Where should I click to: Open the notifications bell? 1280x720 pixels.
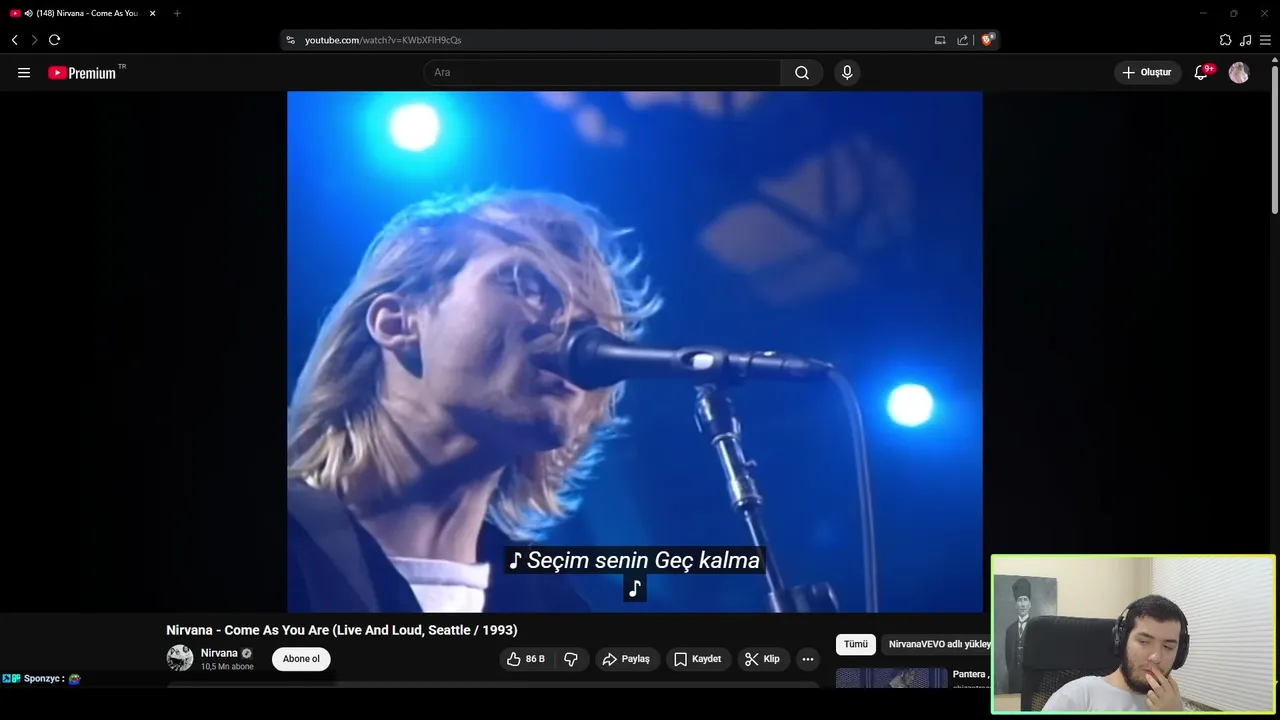coord(1202,73)
